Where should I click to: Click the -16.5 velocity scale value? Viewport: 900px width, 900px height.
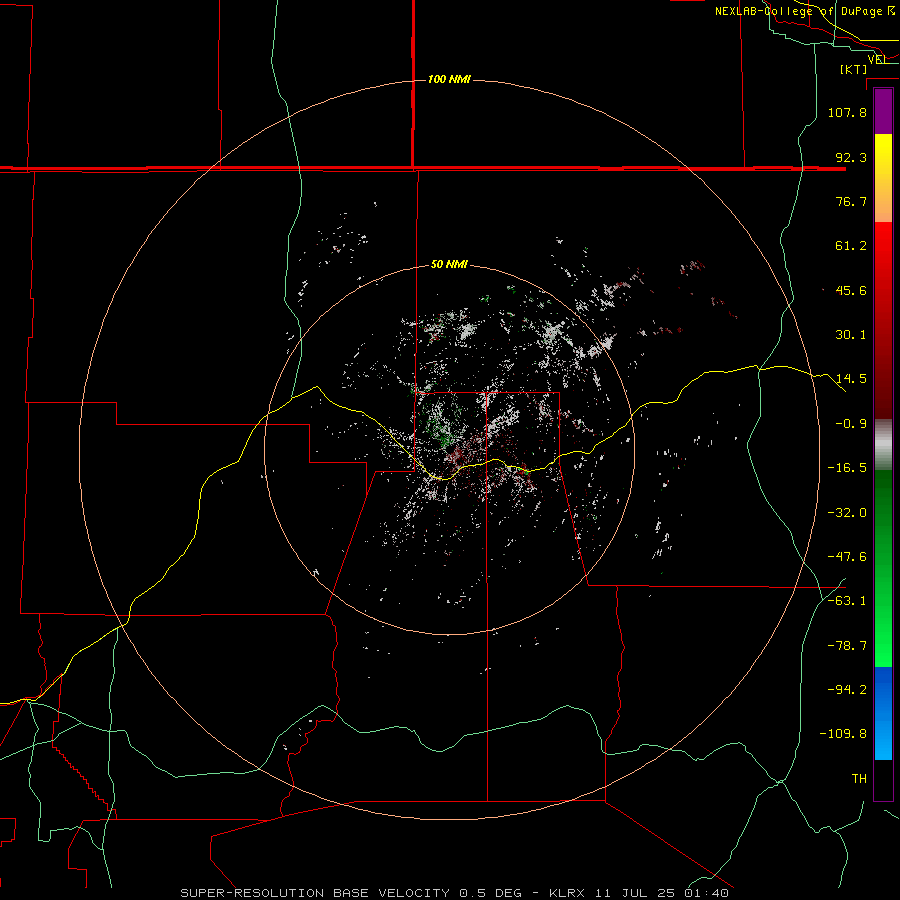(847, 468)
